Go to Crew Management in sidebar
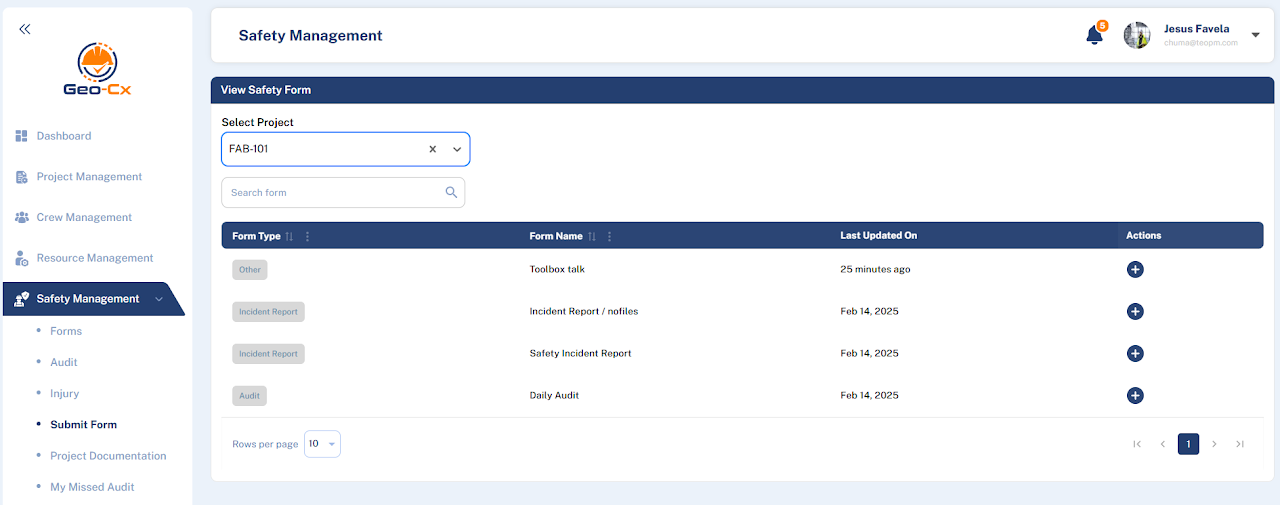This screenshot has width=1280, height=505. coord(84,217)
